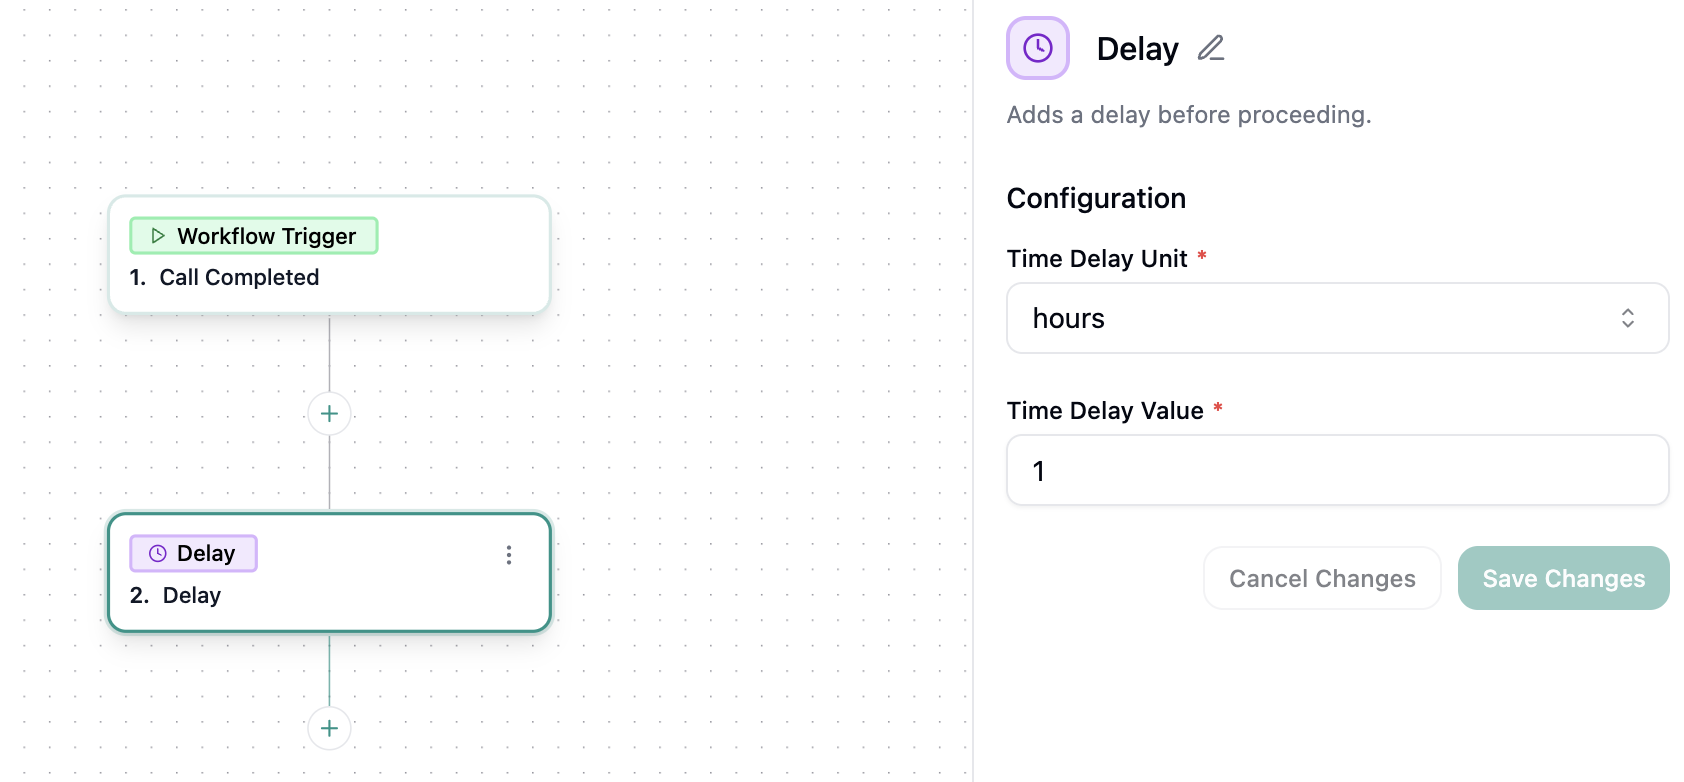Focus the Time Delay Value field
The width and height of the screenshot is (1684, 782).
pos(1337,470)
